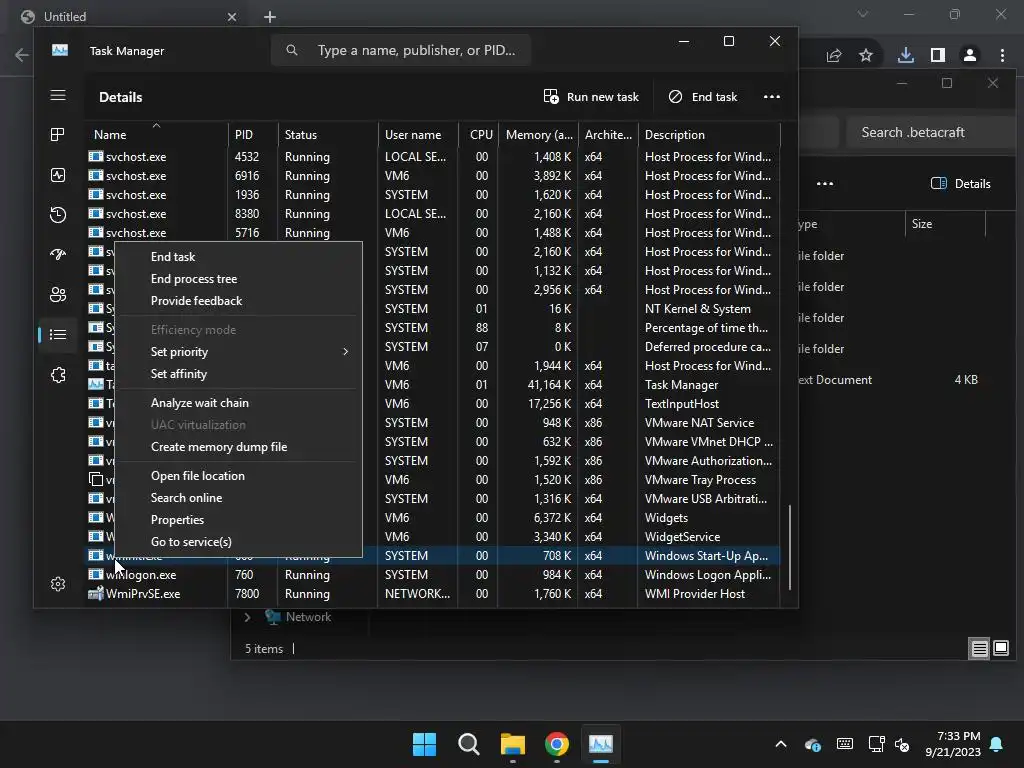This screenshot has width=1024, height=768.
Task: Bookmark this page with the star icon
Action: 866,56
